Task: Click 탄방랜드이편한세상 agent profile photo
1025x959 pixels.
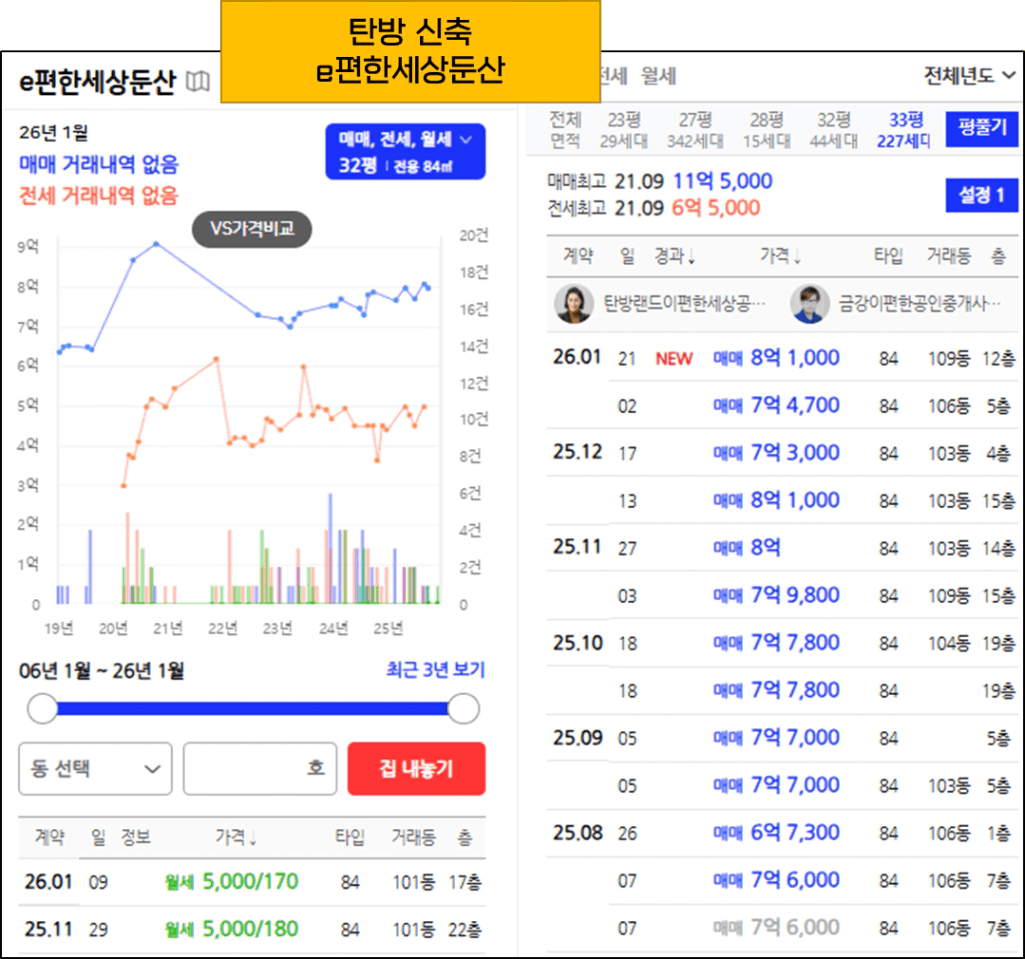Action: (573, 304)
